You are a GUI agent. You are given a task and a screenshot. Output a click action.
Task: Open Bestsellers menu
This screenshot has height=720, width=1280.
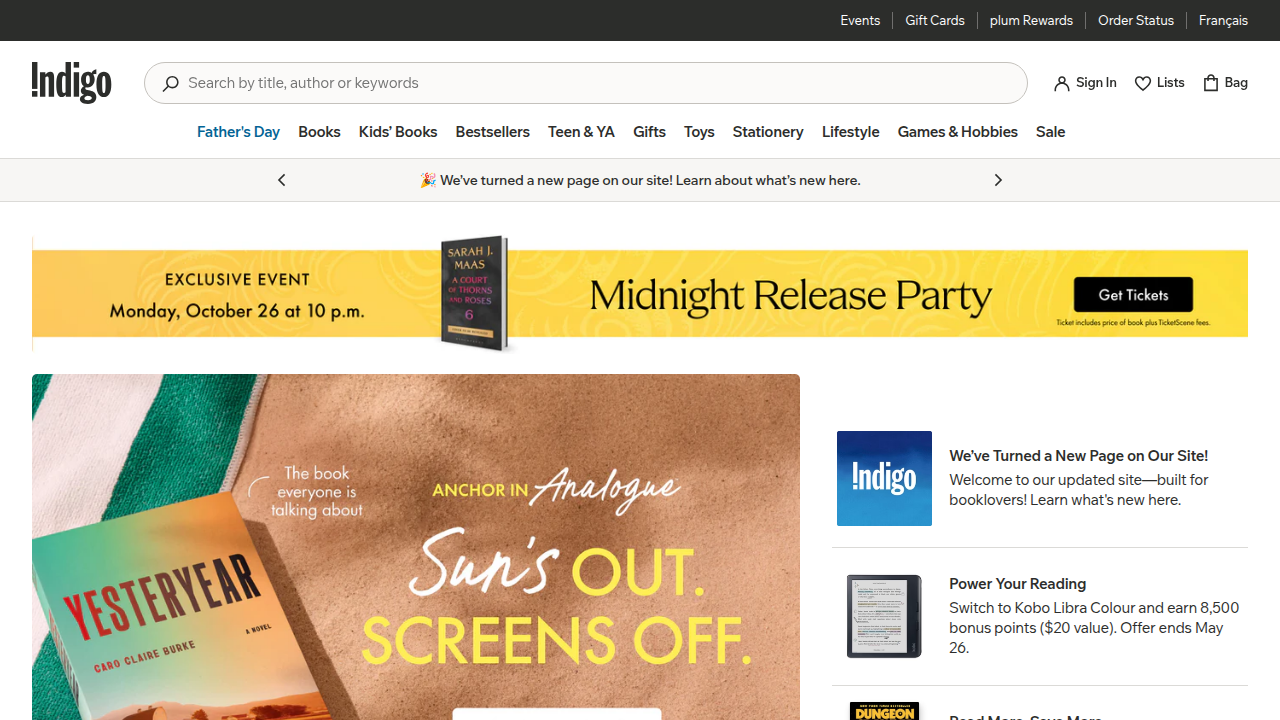[493, 132]
